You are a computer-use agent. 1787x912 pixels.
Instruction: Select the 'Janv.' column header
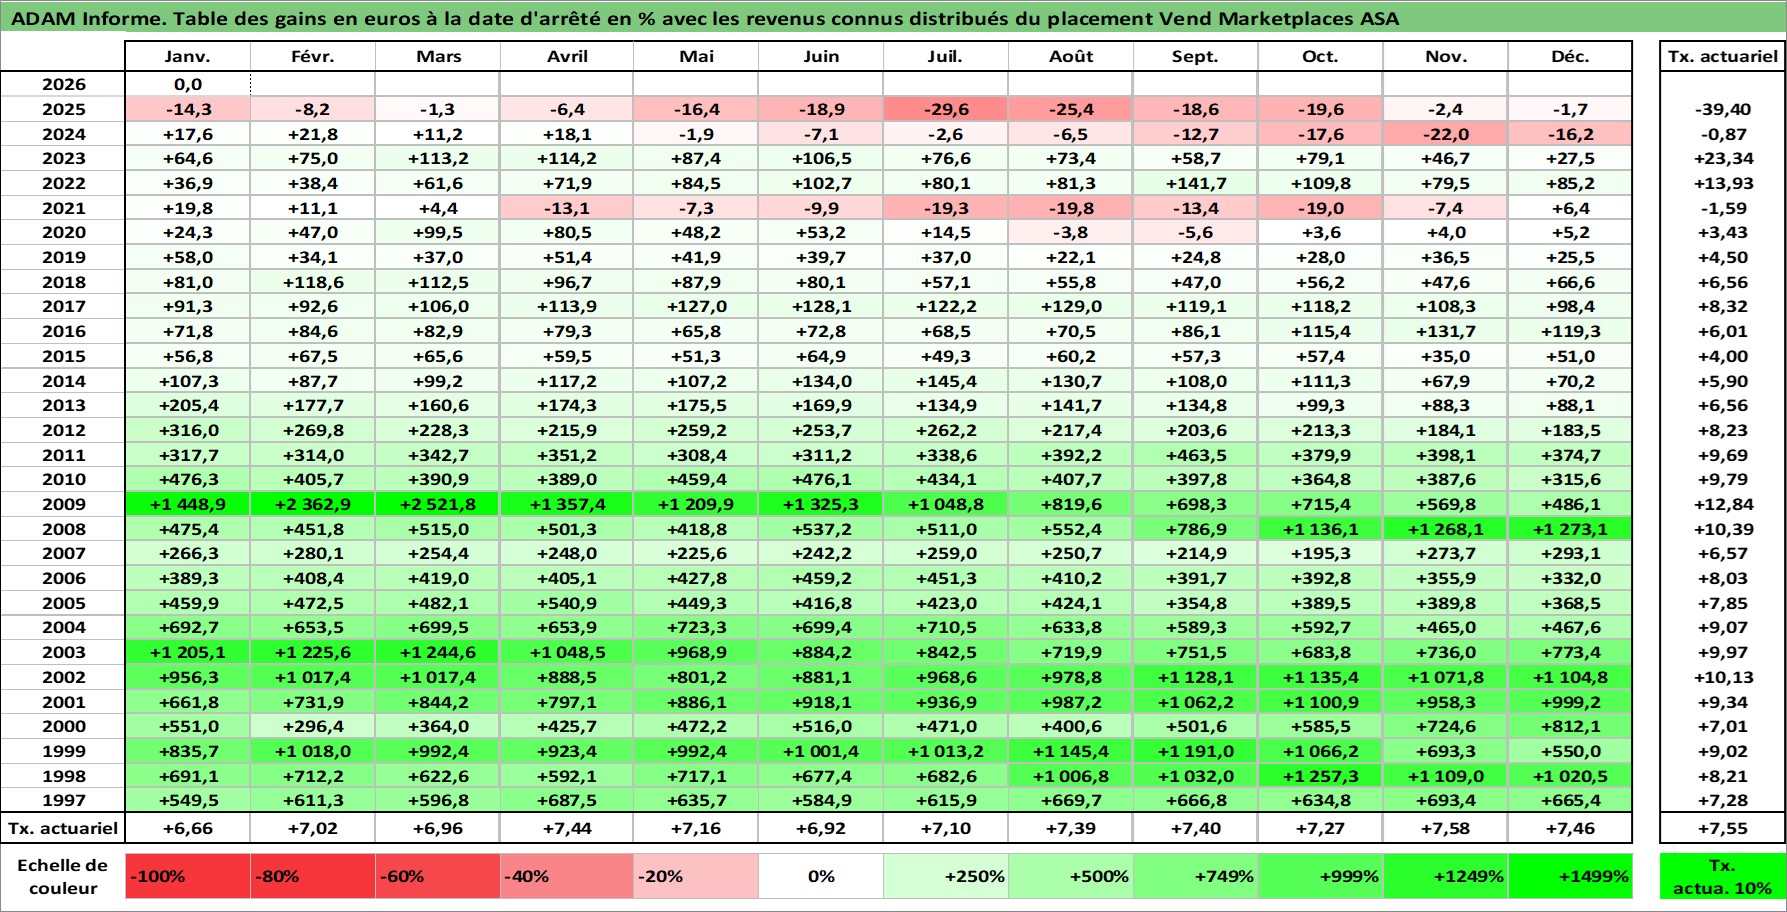tap(188, 57)
